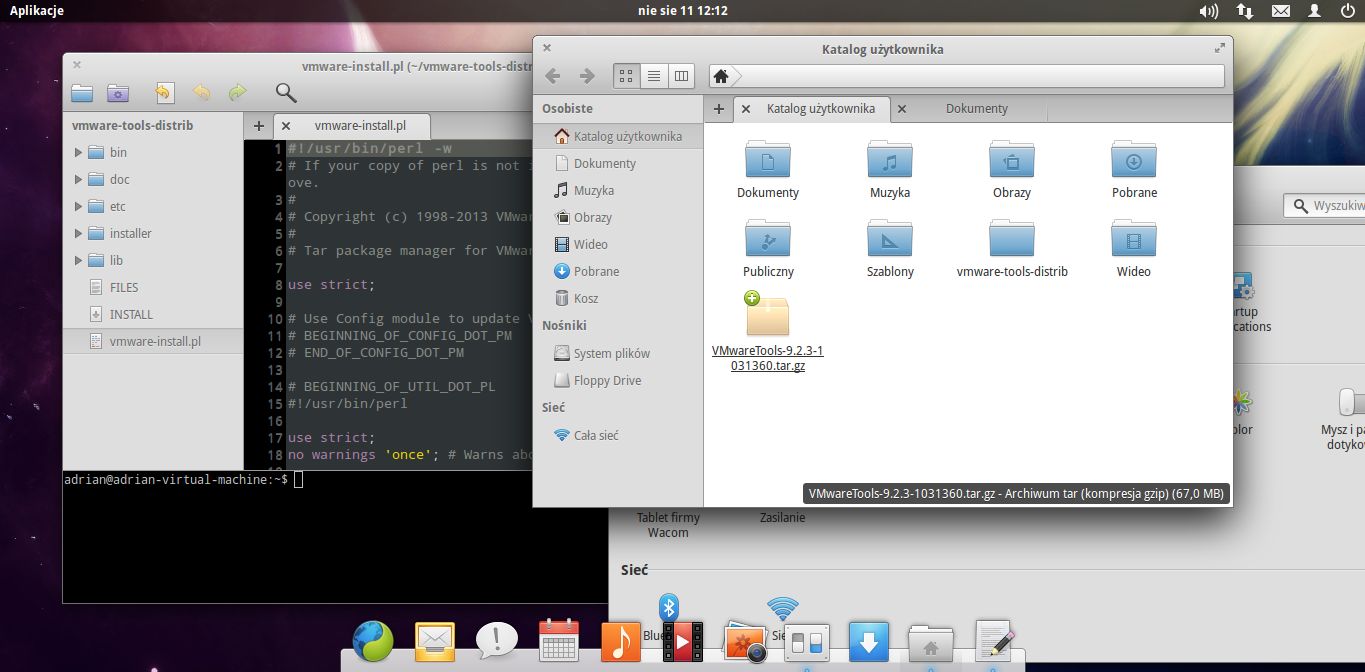Select the Muzyka folder icon in file grid
This screenshot has width=1365, height=672.
click(890, 159)
